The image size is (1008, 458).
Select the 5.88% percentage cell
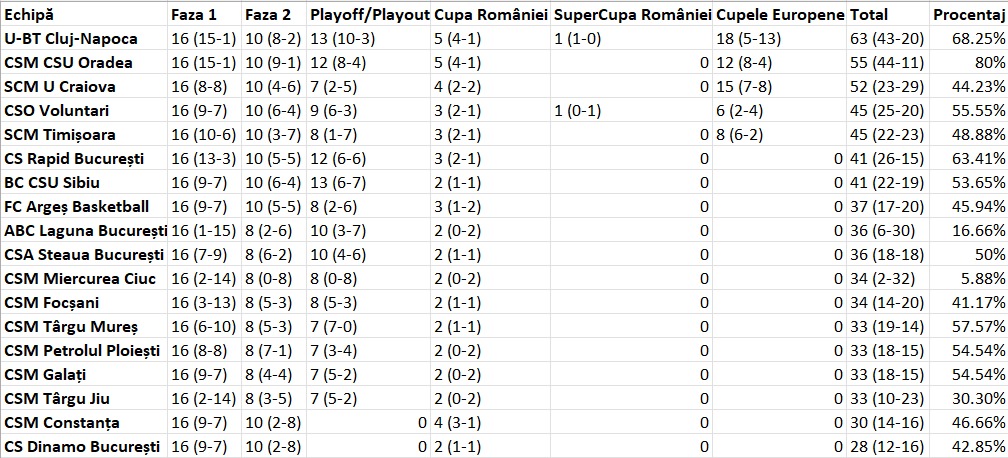[x=969, y=279]
